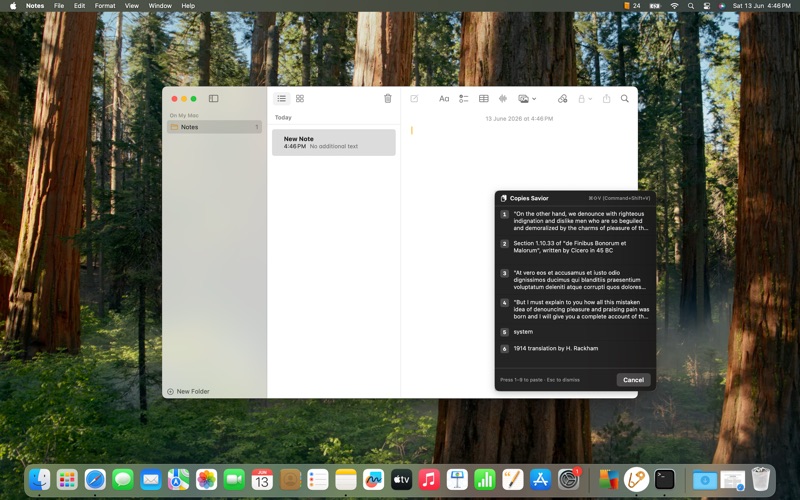Open the File menu
Viewport: 800px width, 500px height.
point(59,6)
